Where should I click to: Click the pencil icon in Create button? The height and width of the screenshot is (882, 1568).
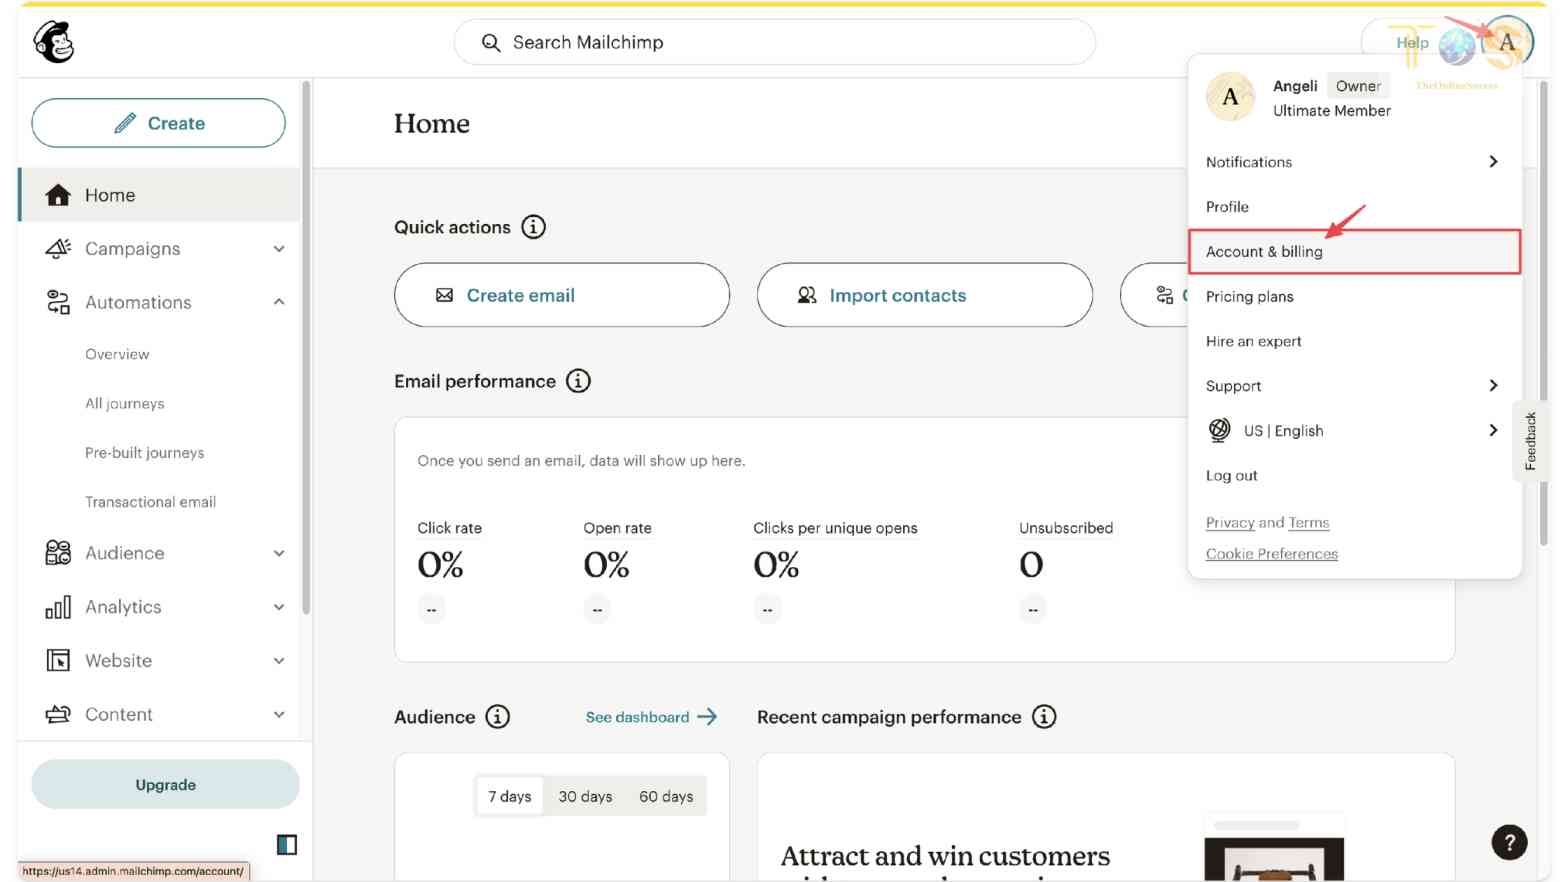tap(125, 123)
